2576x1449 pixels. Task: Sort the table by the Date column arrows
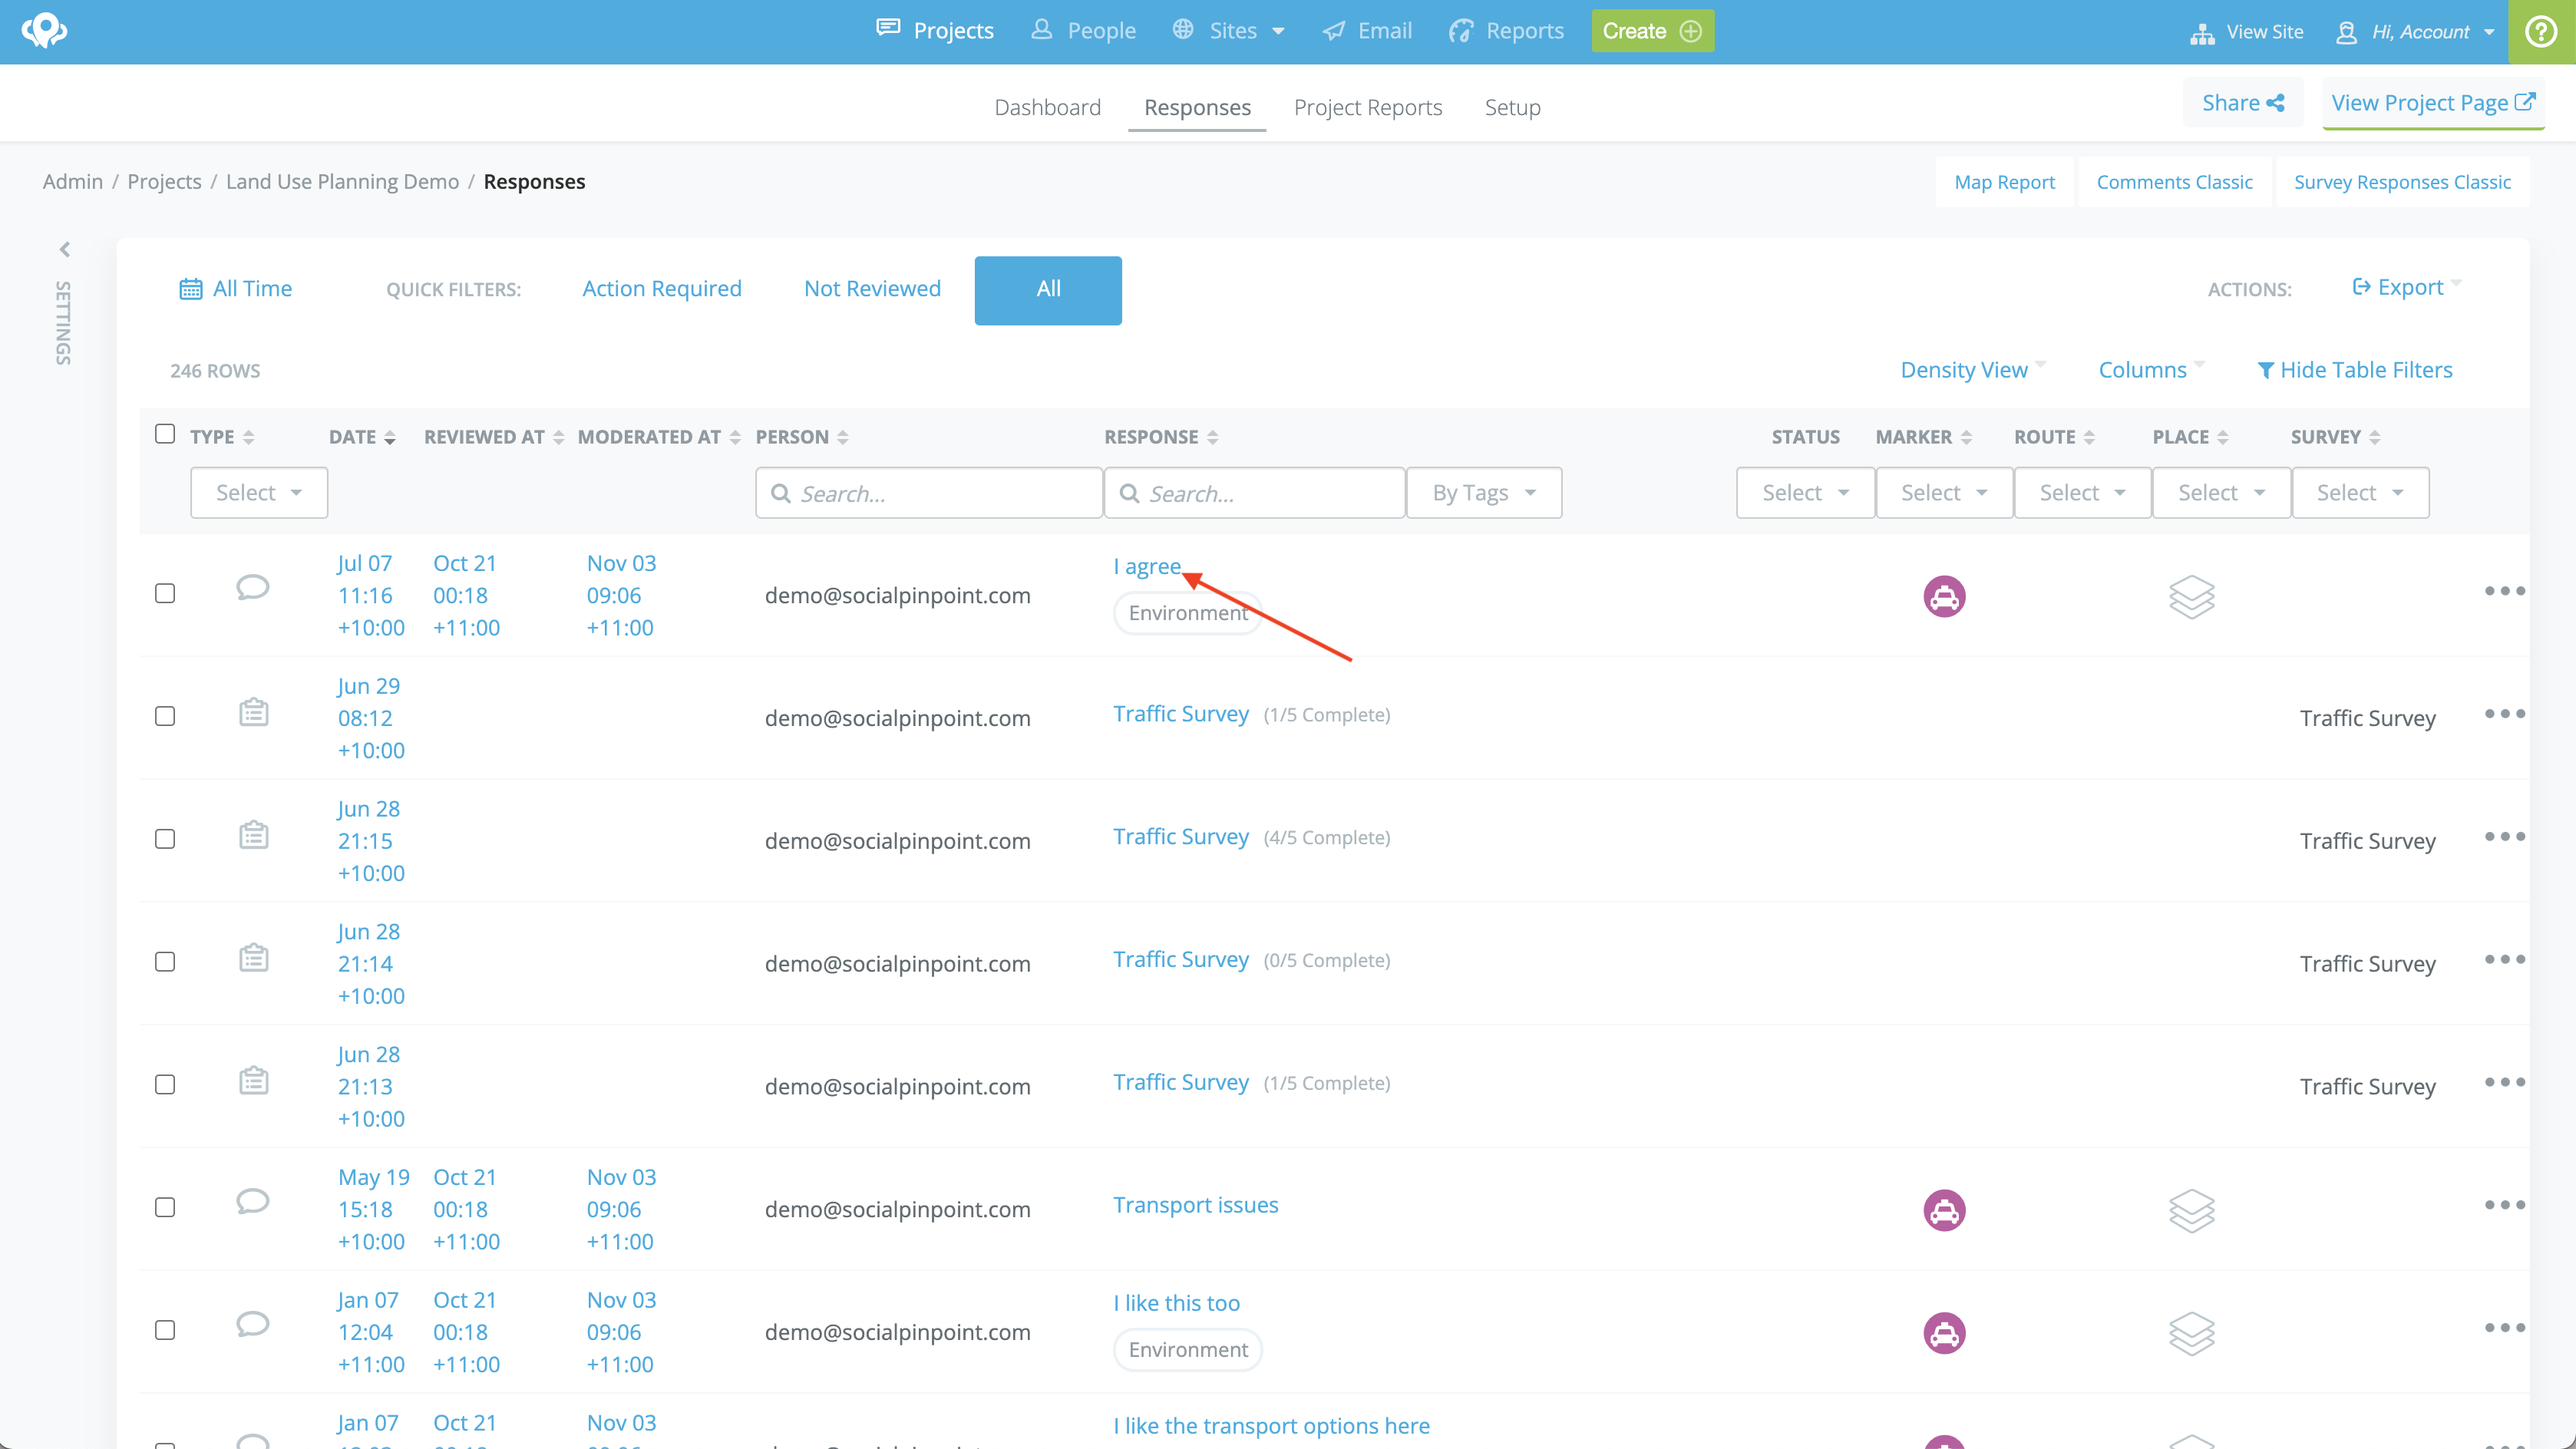pyautogui.click(x=390, y=438)
